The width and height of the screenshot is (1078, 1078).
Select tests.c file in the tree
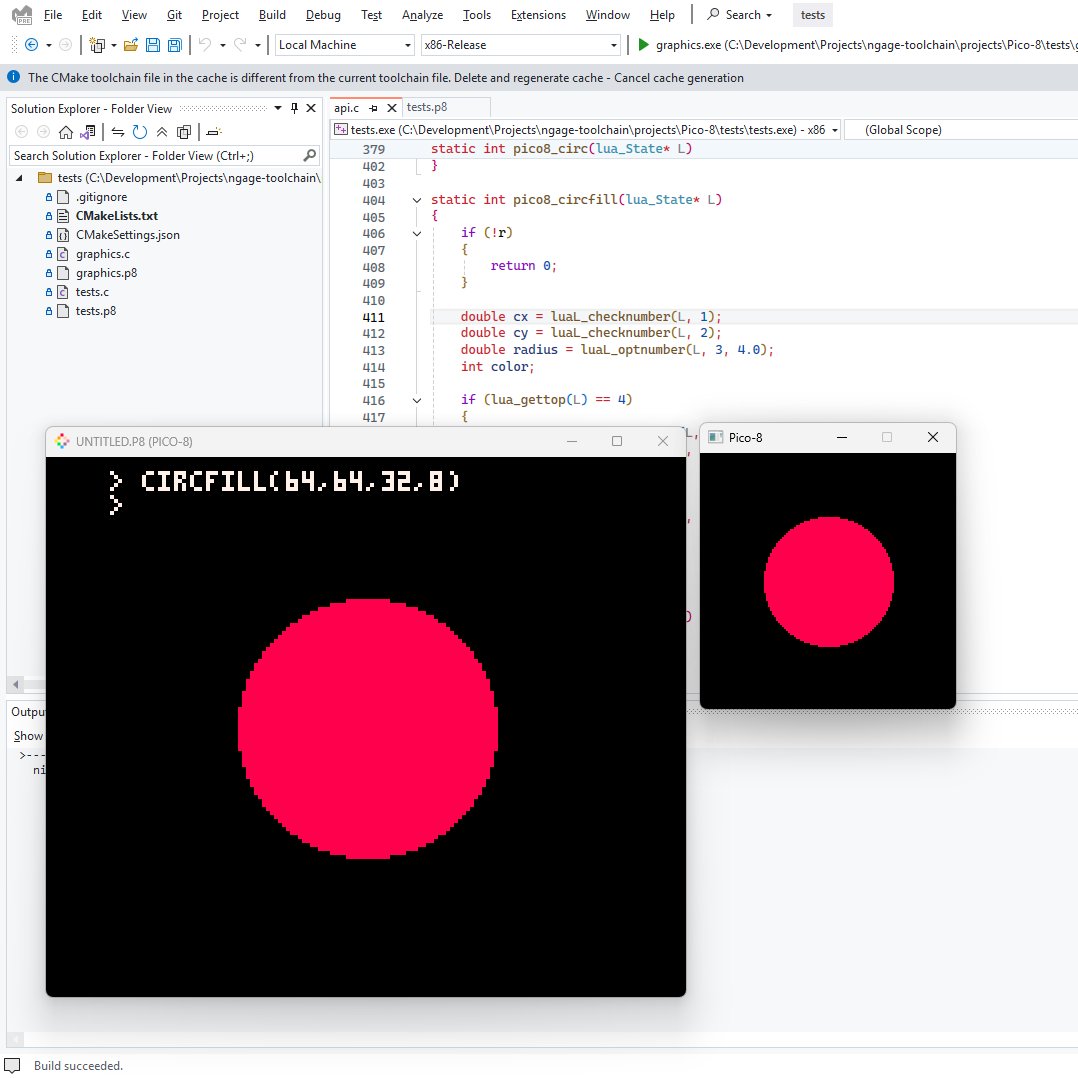pos(92,292)
